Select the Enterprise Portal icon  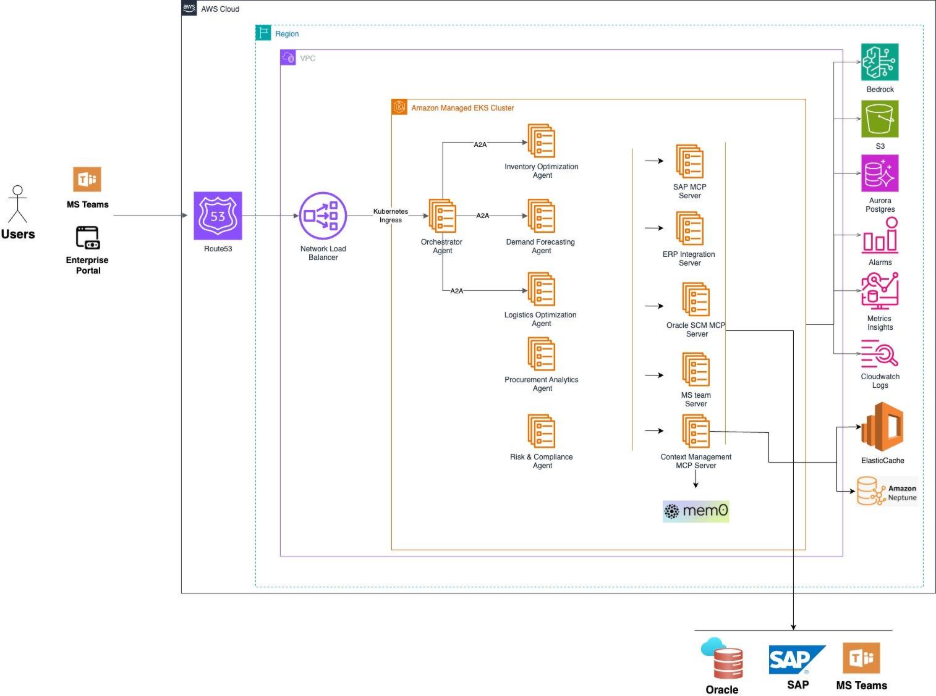click(x=88, y=238)
